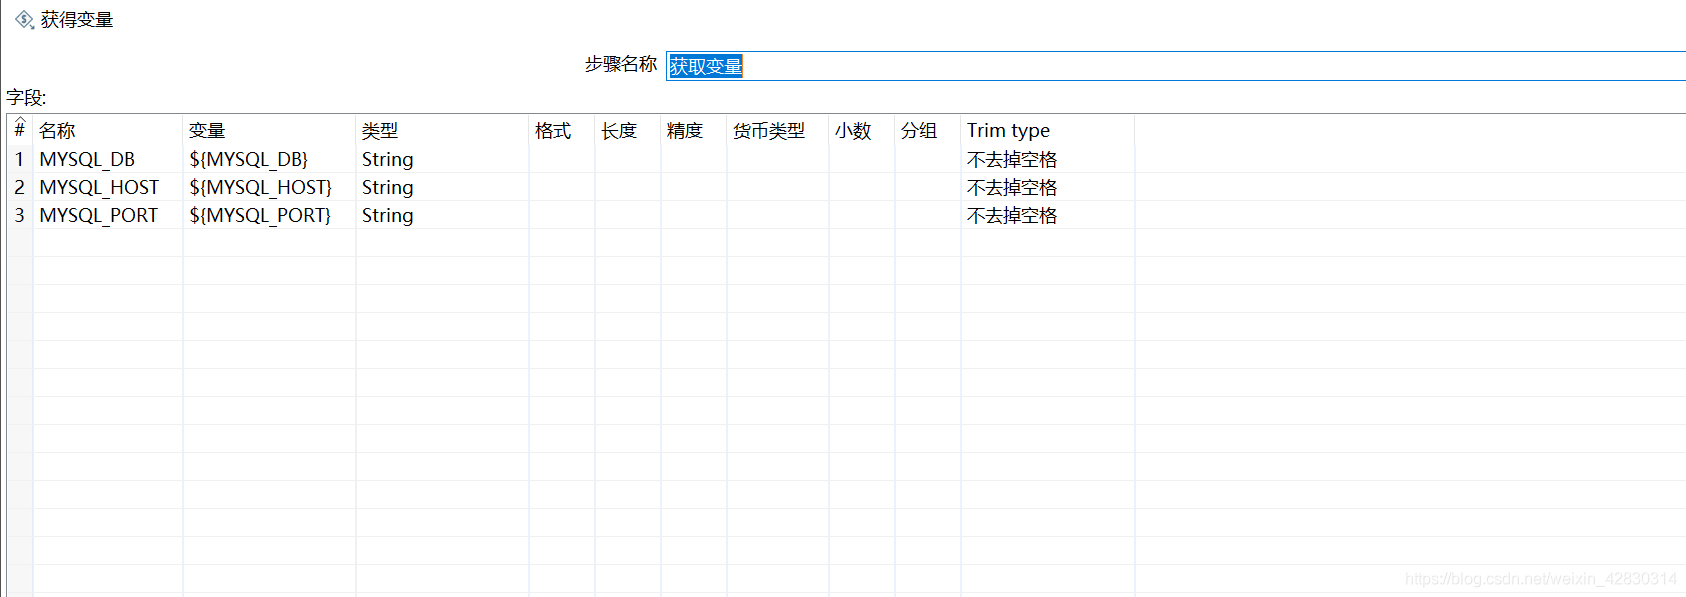Image resolution: width=1686 pixels, height=597 pixels.
Task: Open Trim type 不去掉空格 for MYSQL_PORT row
Action: click(1048, 215)
